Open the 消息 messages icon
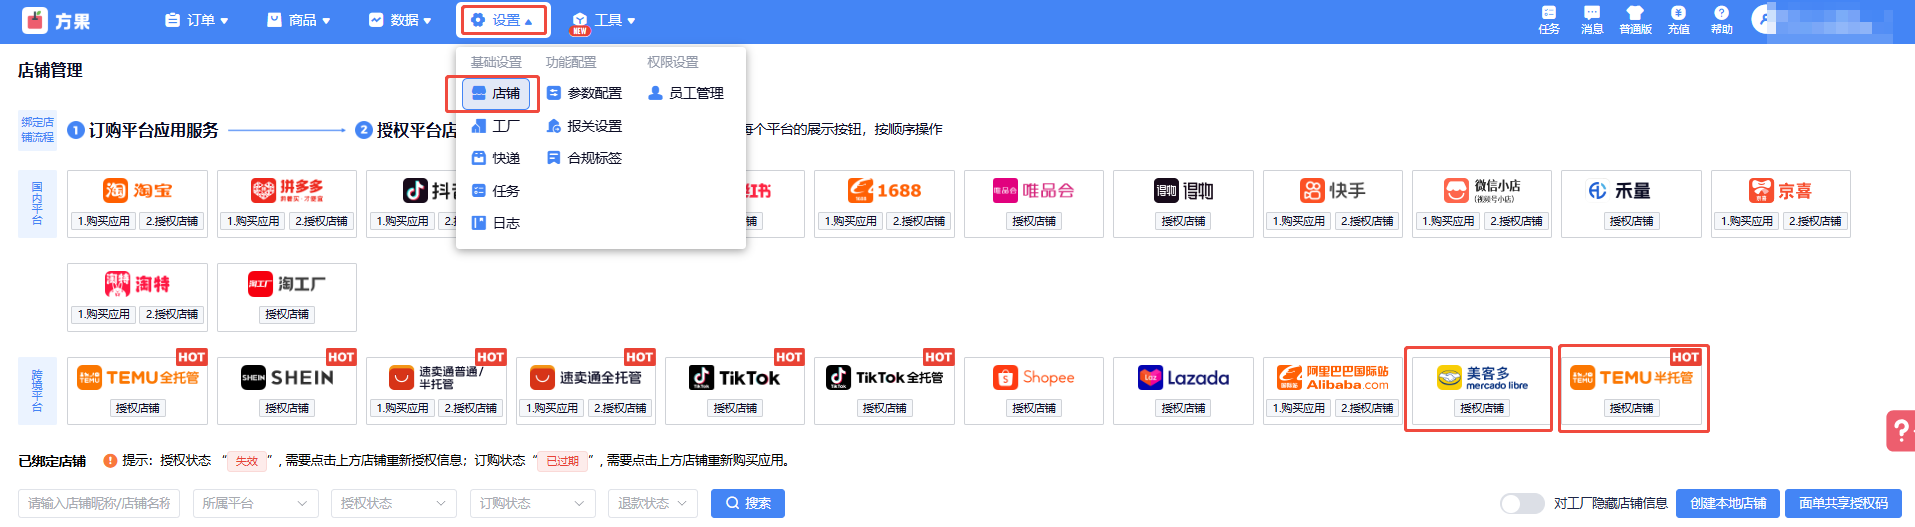This screenshot has height=527, width=1915. click(1592, 19)
